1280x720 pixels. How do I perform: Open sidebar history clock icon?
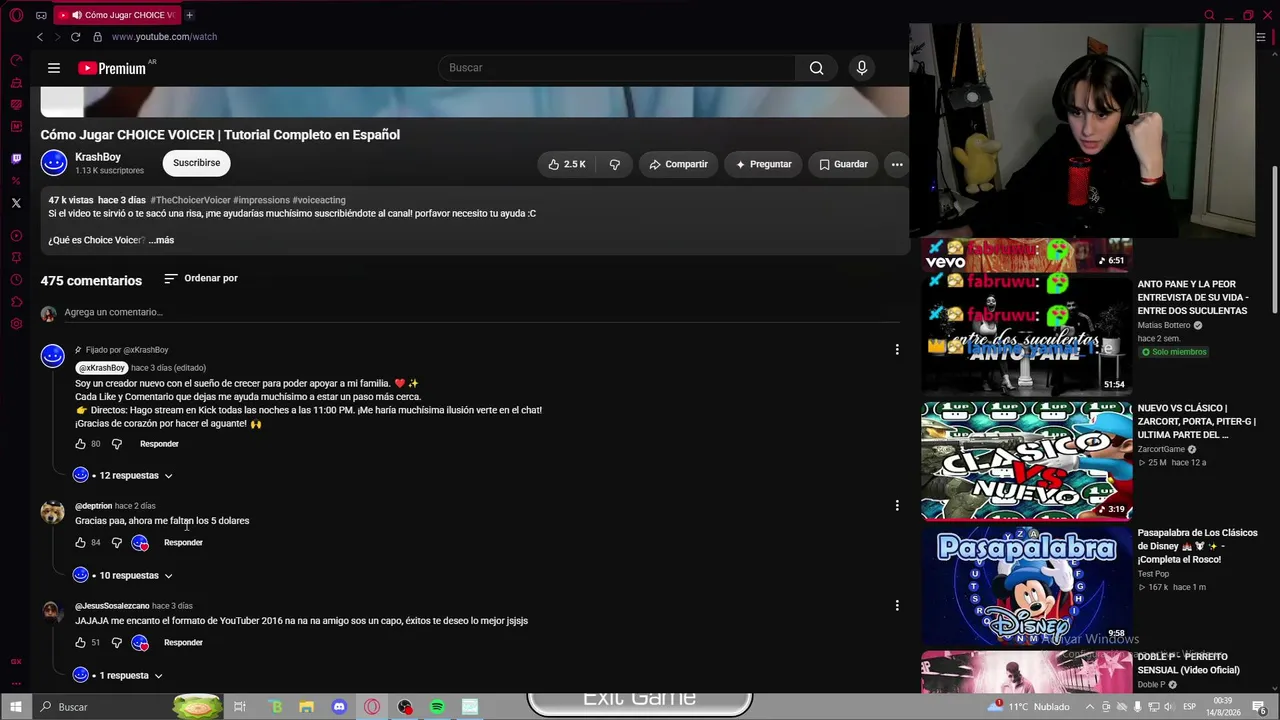(16, 280)
